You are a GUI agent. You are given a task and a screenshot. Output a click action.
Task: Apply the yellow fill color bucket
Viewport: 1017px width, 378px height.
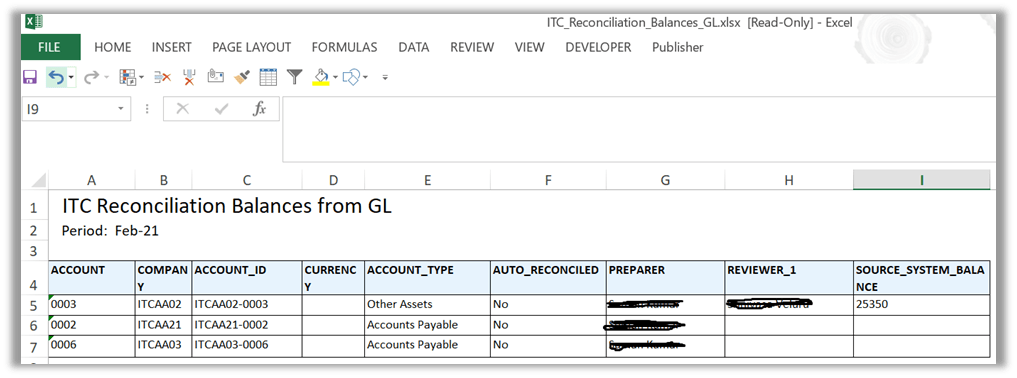tap(320, 78)
